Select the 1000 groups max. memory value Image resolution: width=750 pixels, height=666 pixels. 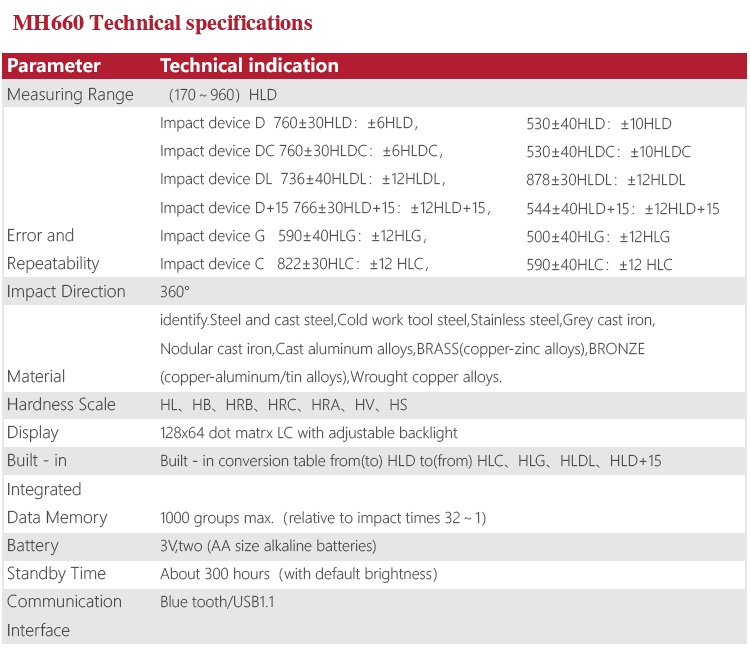click(x=323, y=518)
